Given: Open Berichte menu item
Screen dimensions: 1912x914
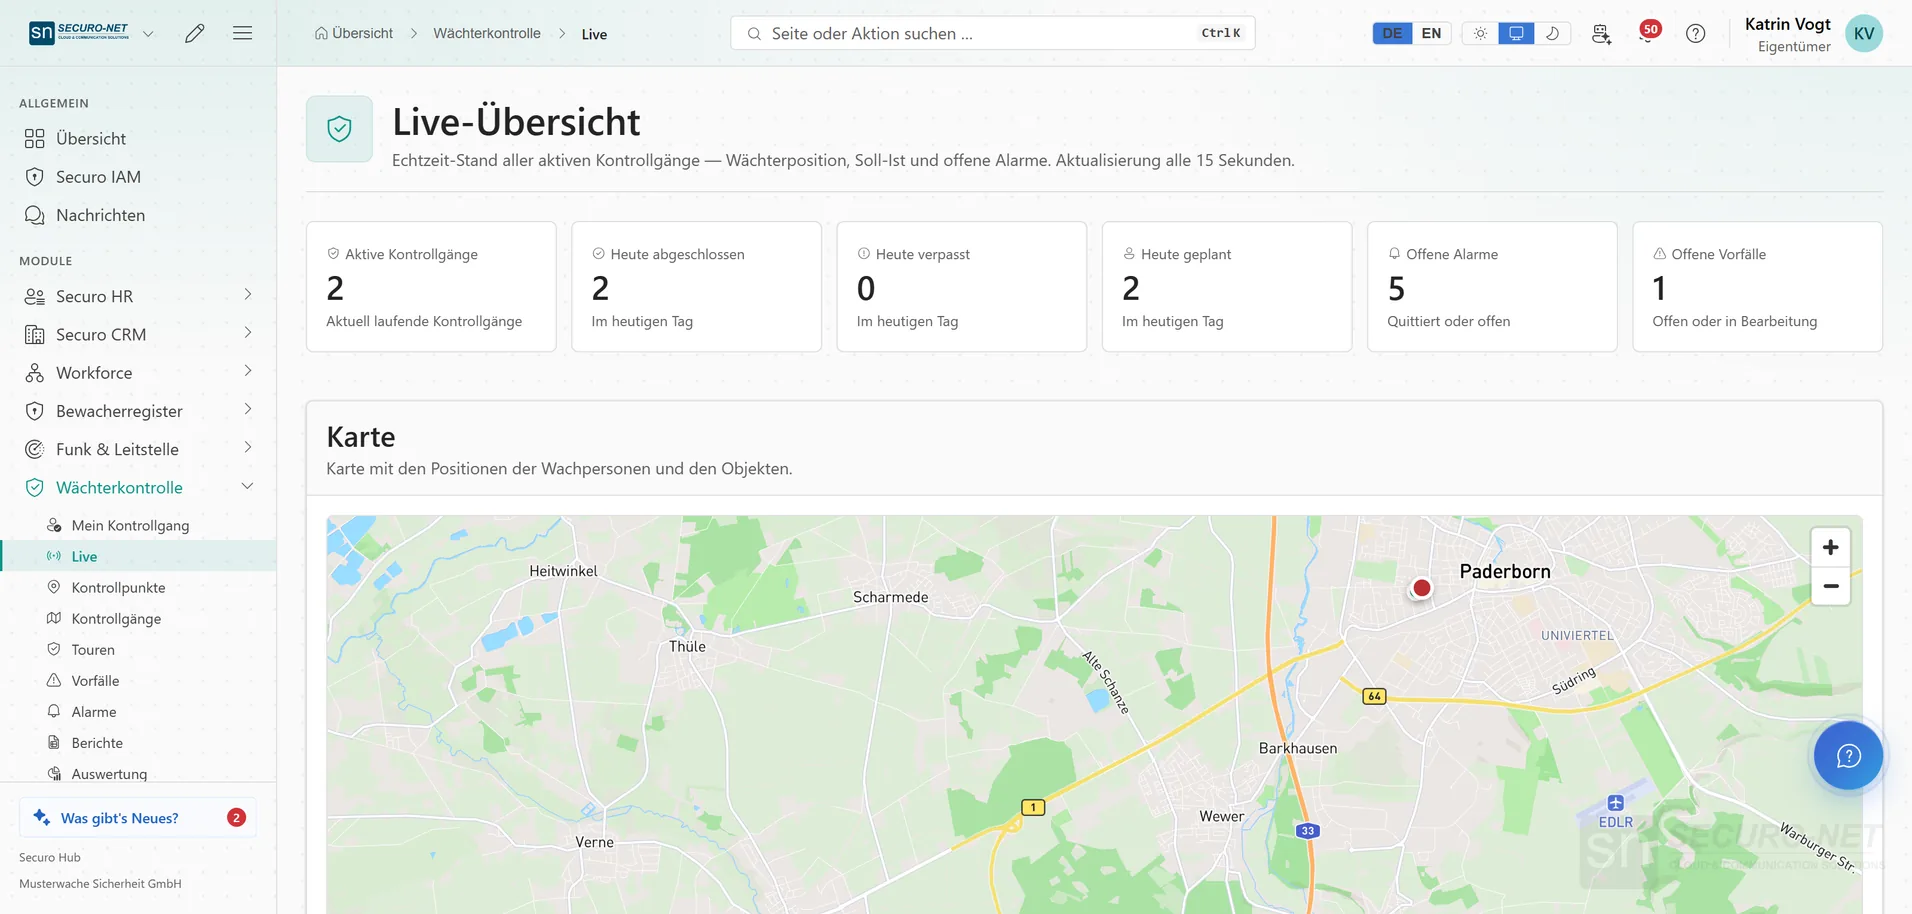Looking at the screenshot, I should [x=138, y=742].
